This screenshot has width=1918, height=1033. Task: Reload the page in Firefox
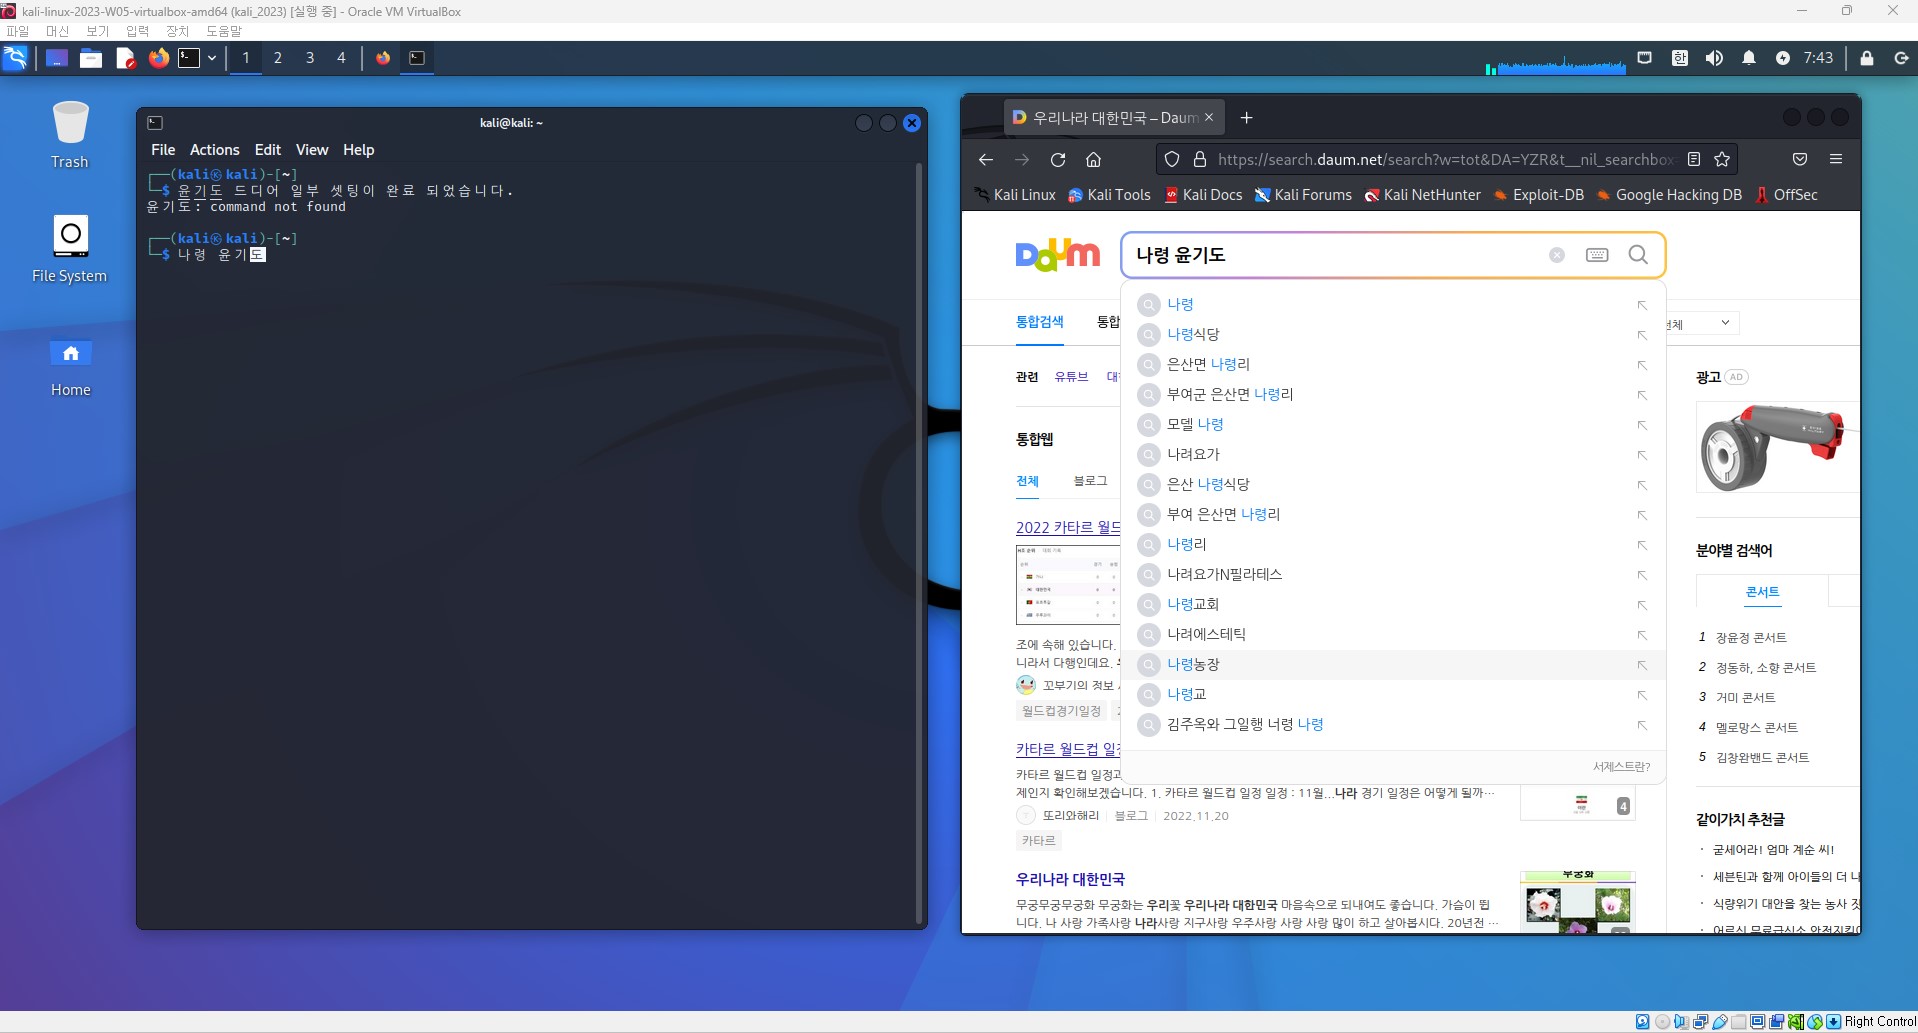coord(1058,159)
